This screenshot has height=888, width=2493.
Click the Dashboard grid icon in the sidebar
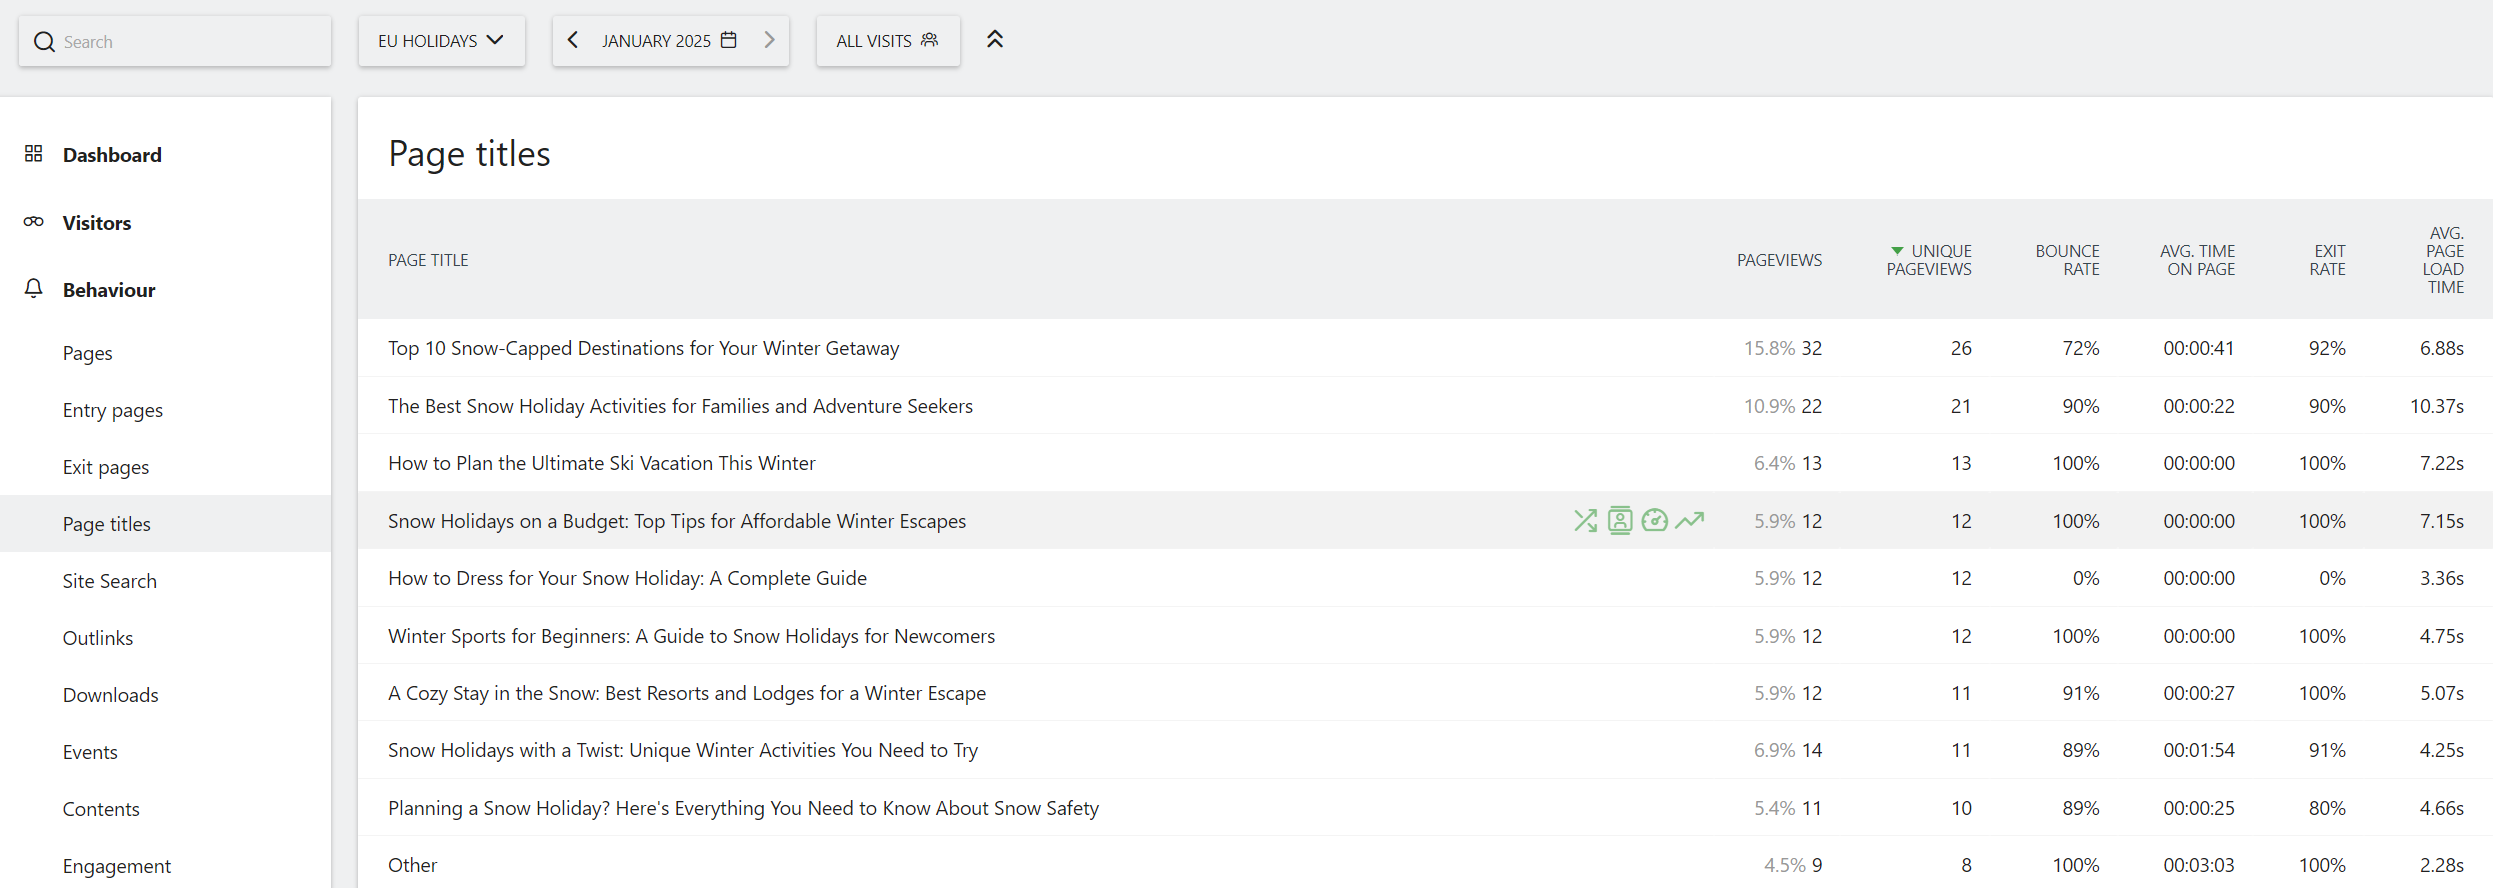(x=34, y=154)
